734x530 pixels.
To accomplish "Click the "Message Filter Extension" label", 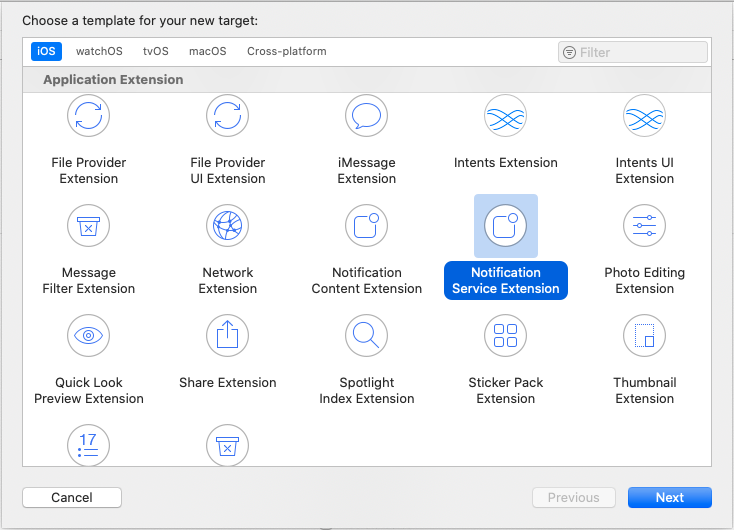I will pyautogui.click(x=88, y=280).
